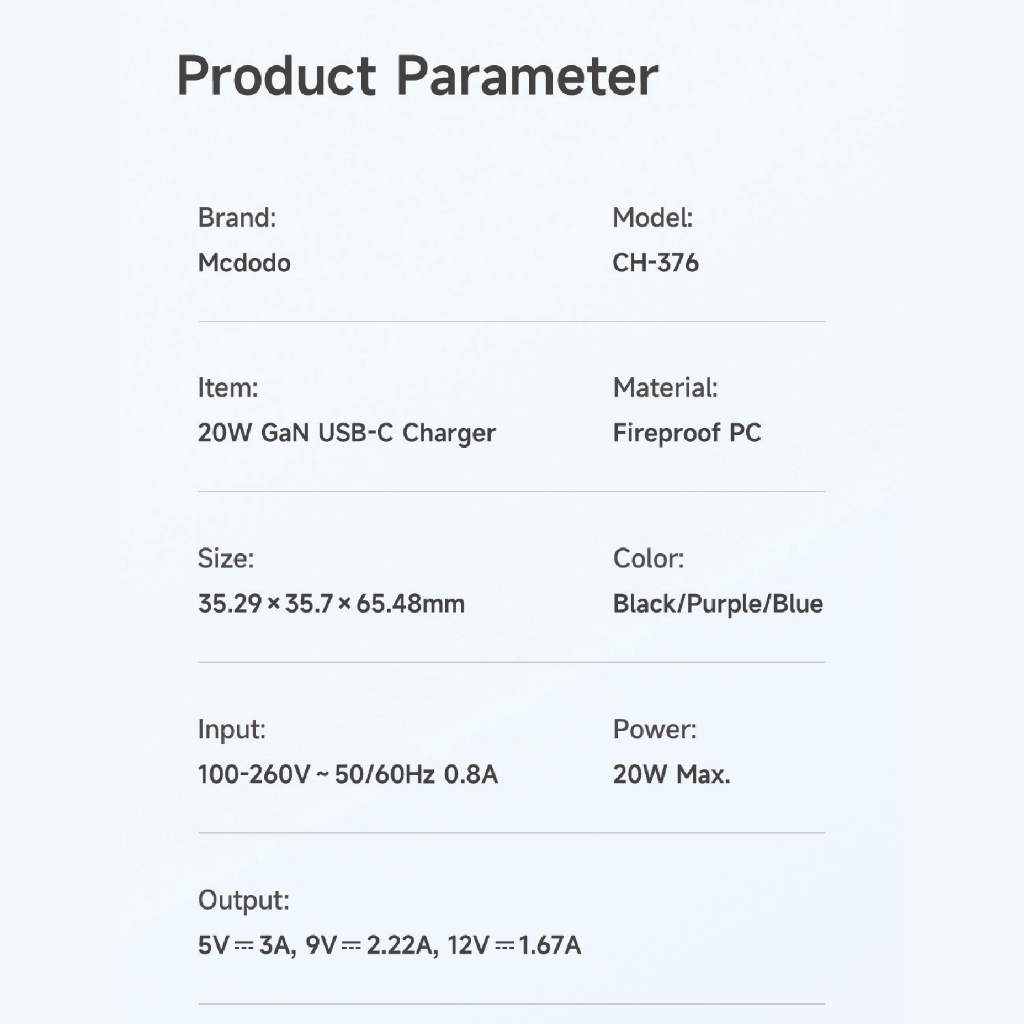Viewport: 1024px width, 1024px height.
Task: Select the Item label
Action: click(x=227, y=387)
